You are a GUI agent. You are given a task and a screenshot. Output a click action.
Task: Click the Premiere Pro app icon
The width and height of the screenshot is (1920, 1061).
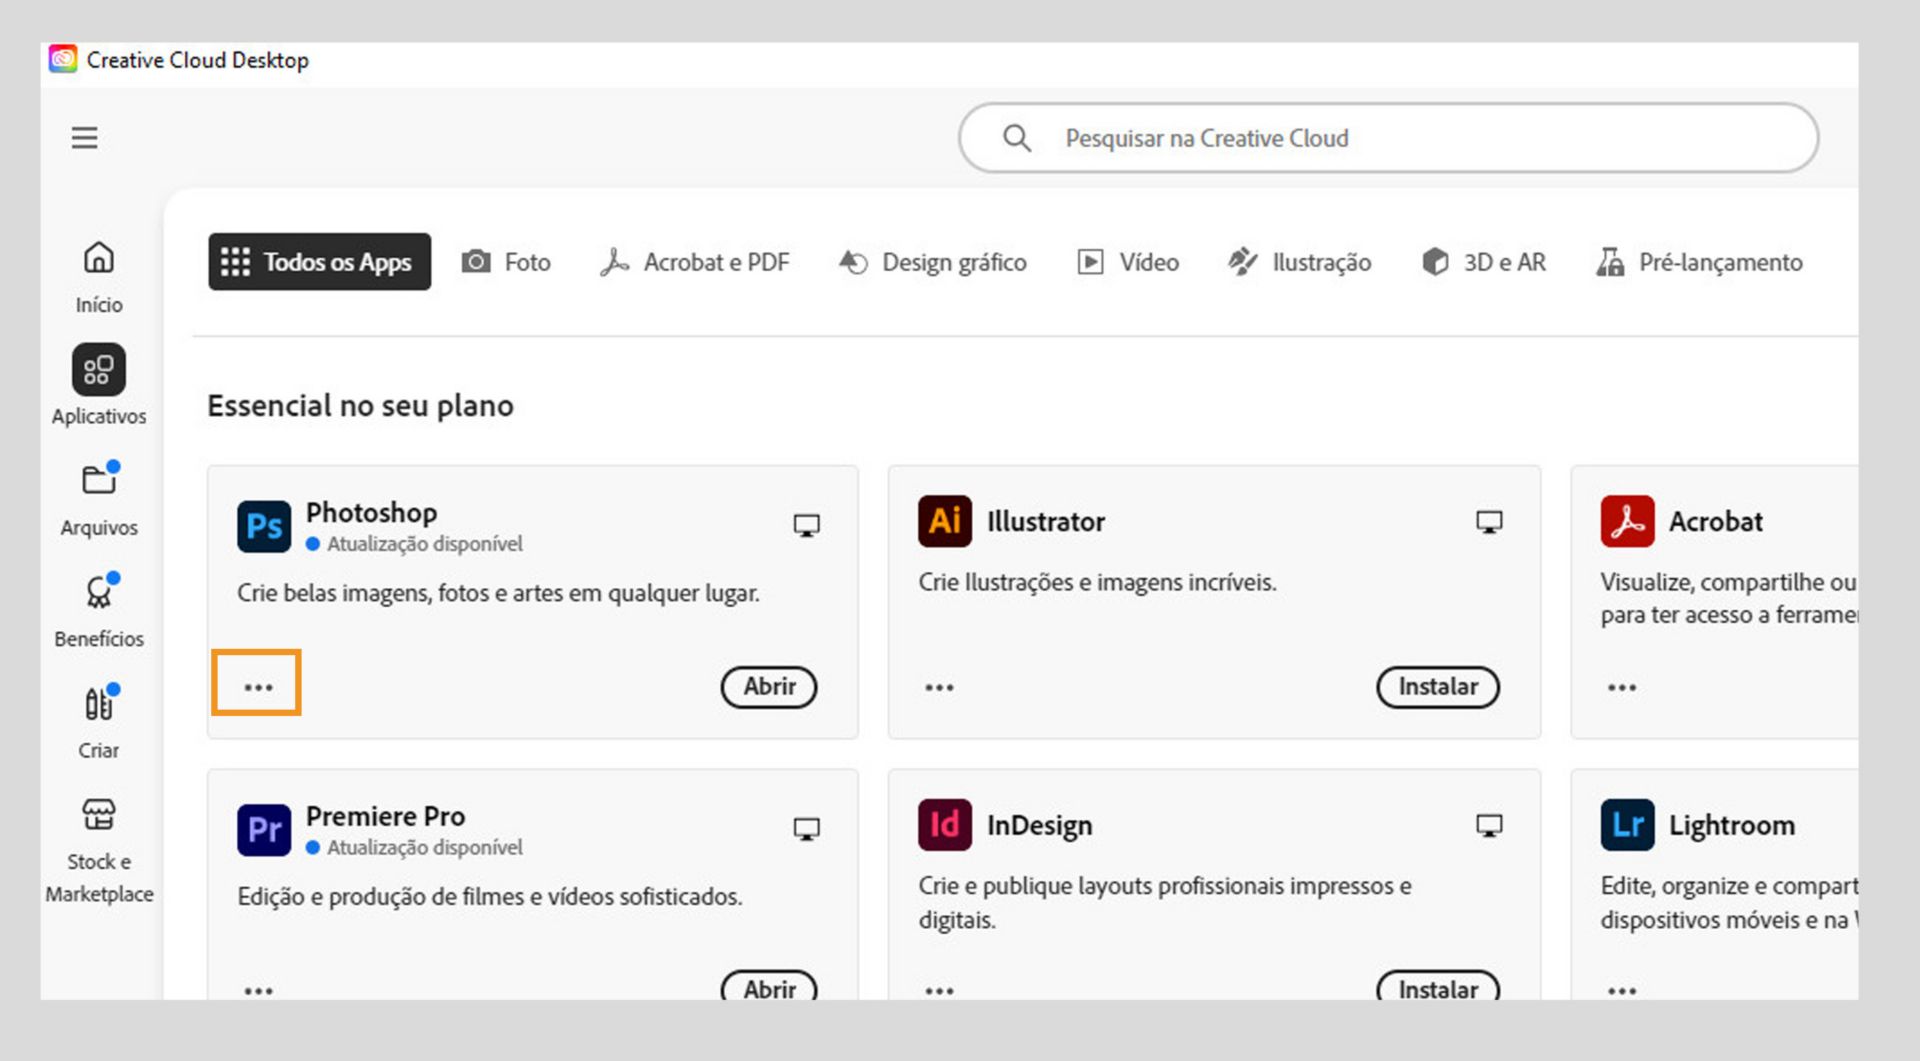(x=264, y=830)
